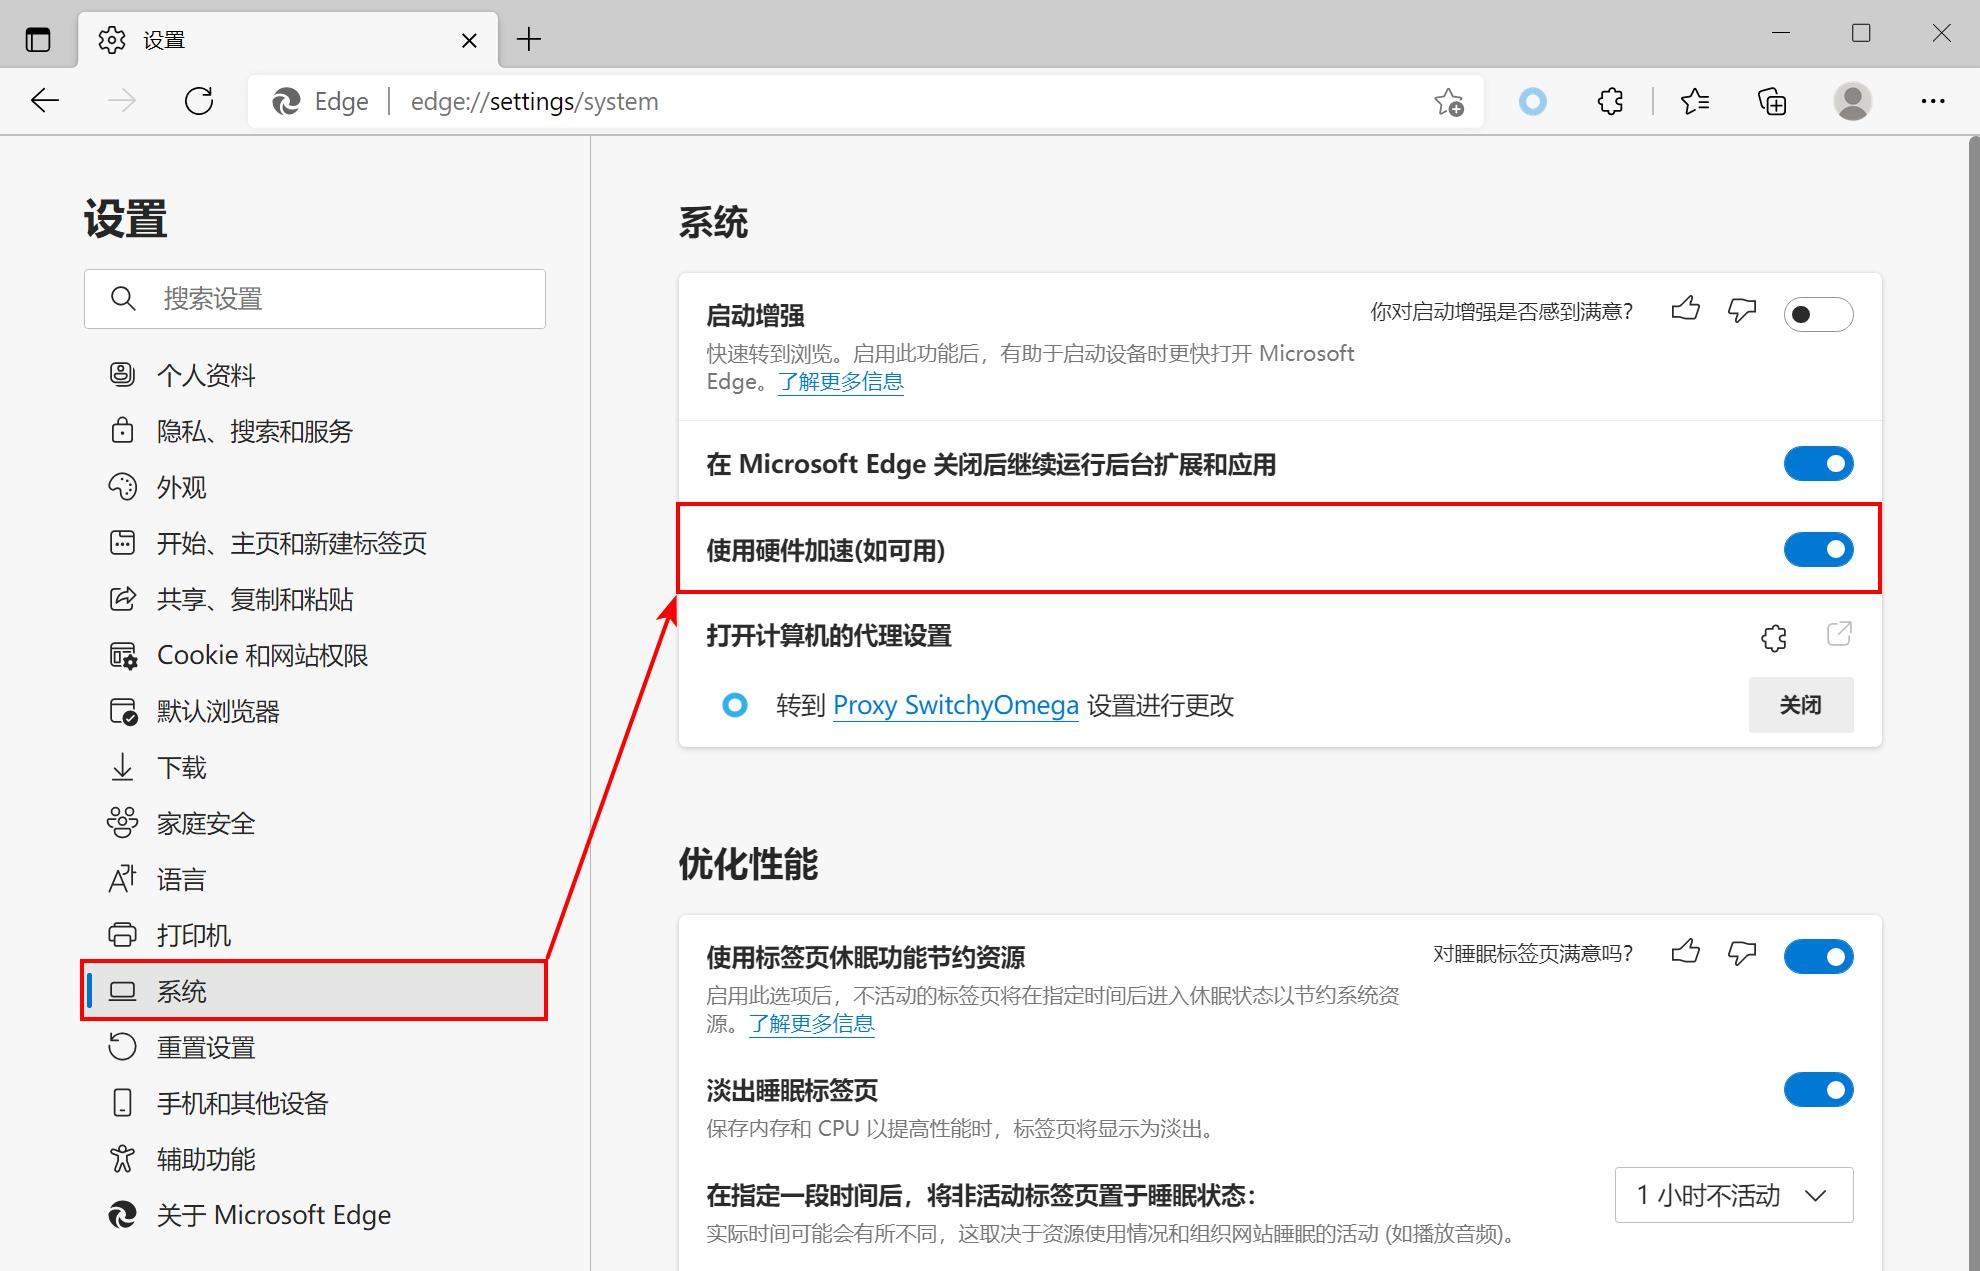
Task: Open 家庭安全 settings section
Action: [x=315, y=823]
